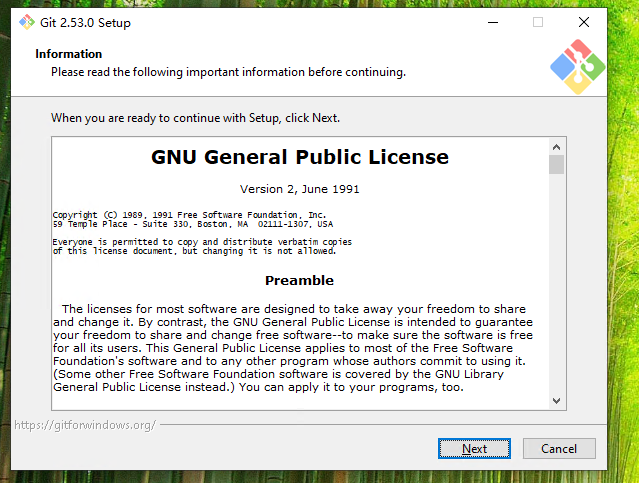Open the gitforwindows.org link
Image resolution: width=639 pixels, height=483 pixels.
point(85,425)
